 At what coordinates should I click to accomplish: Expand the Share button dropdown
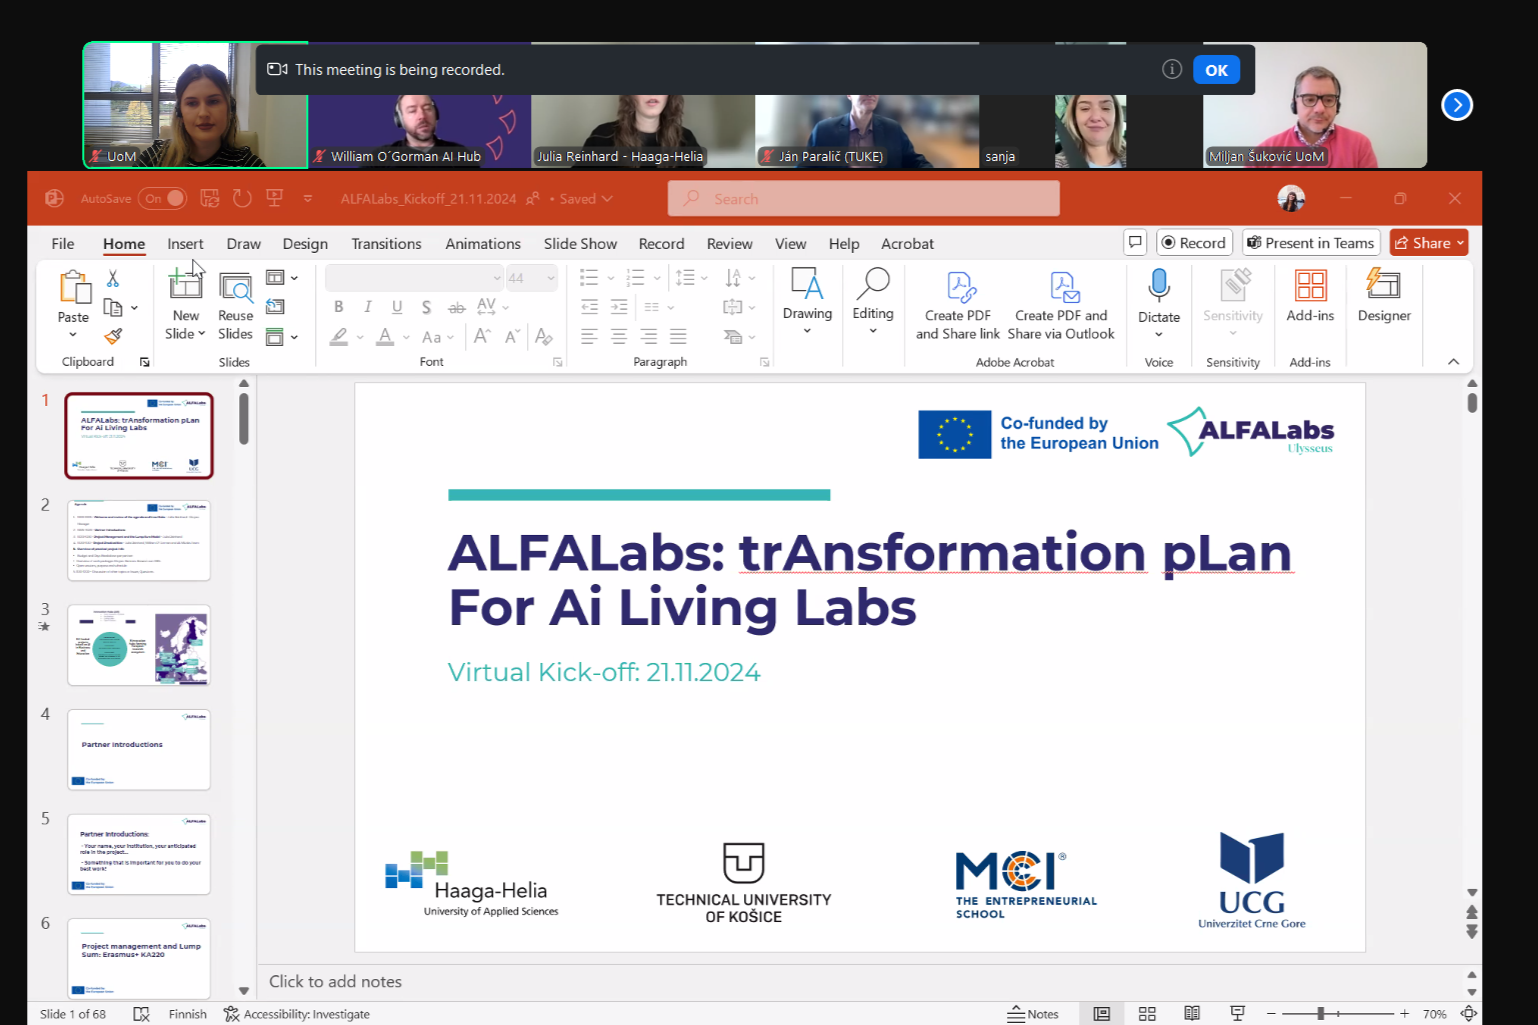pyautogui.click(x=1460, y=243)
